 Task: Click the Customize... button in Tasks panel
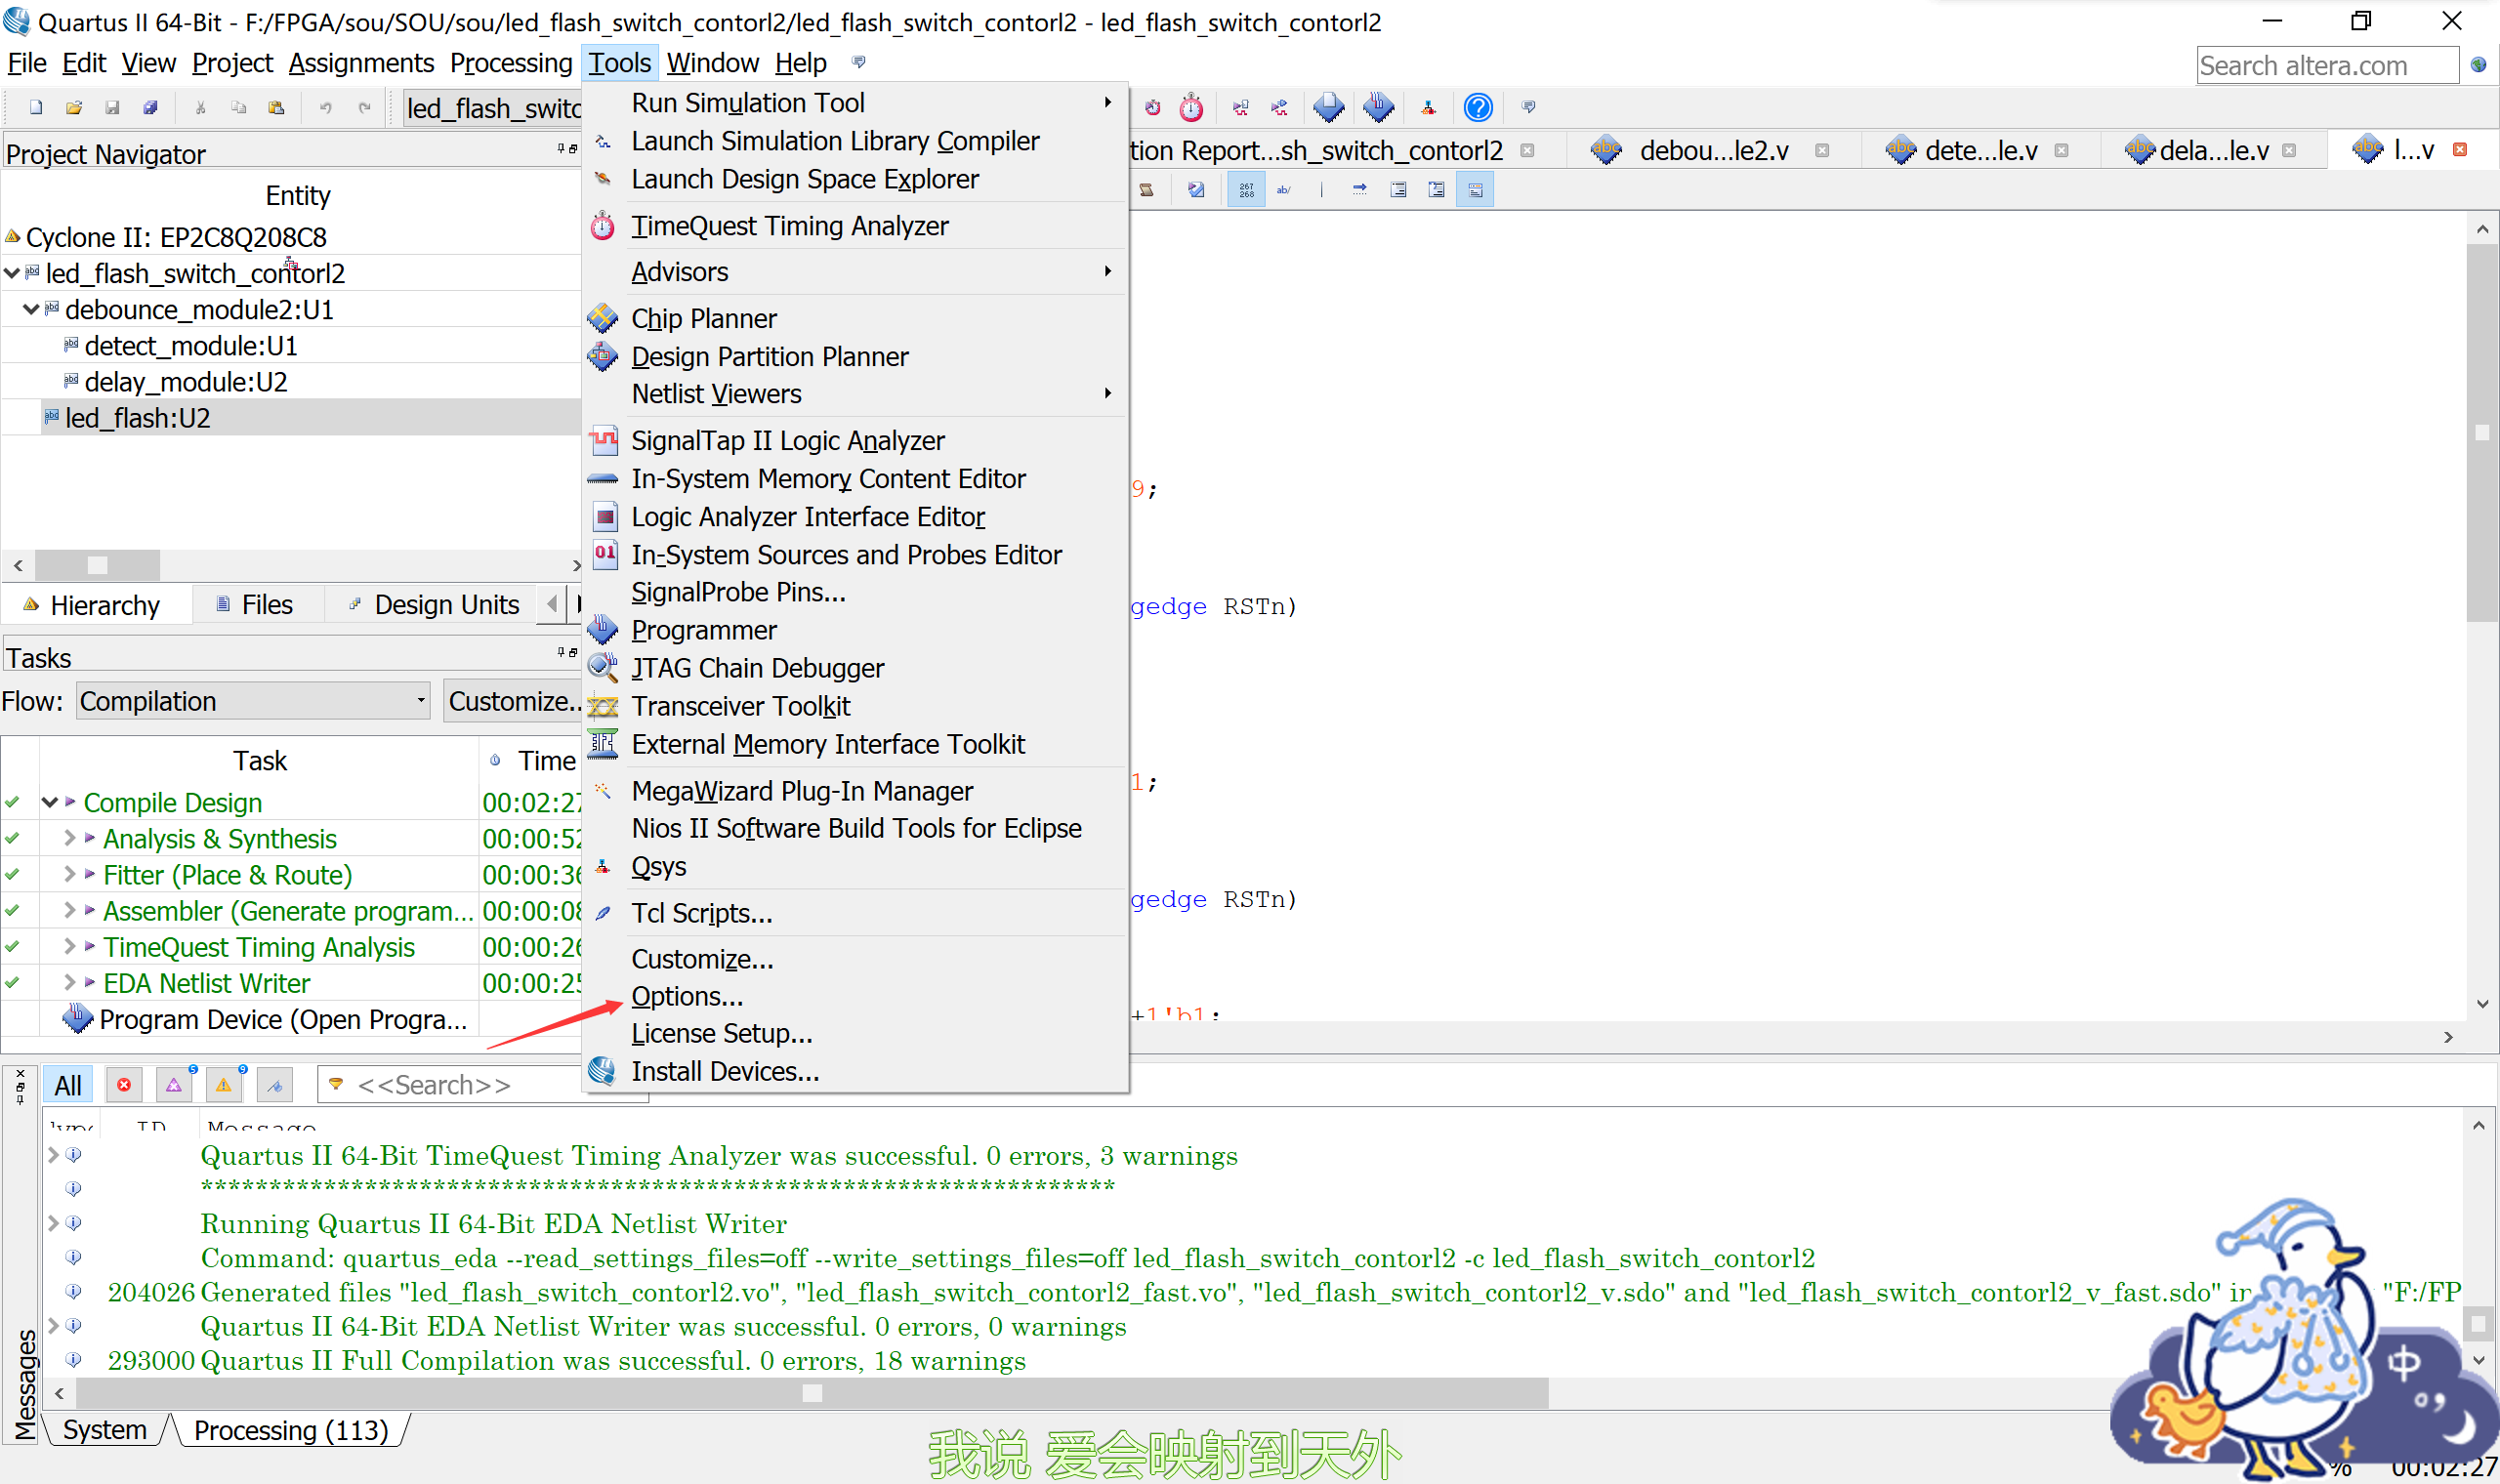coord(512,701)
